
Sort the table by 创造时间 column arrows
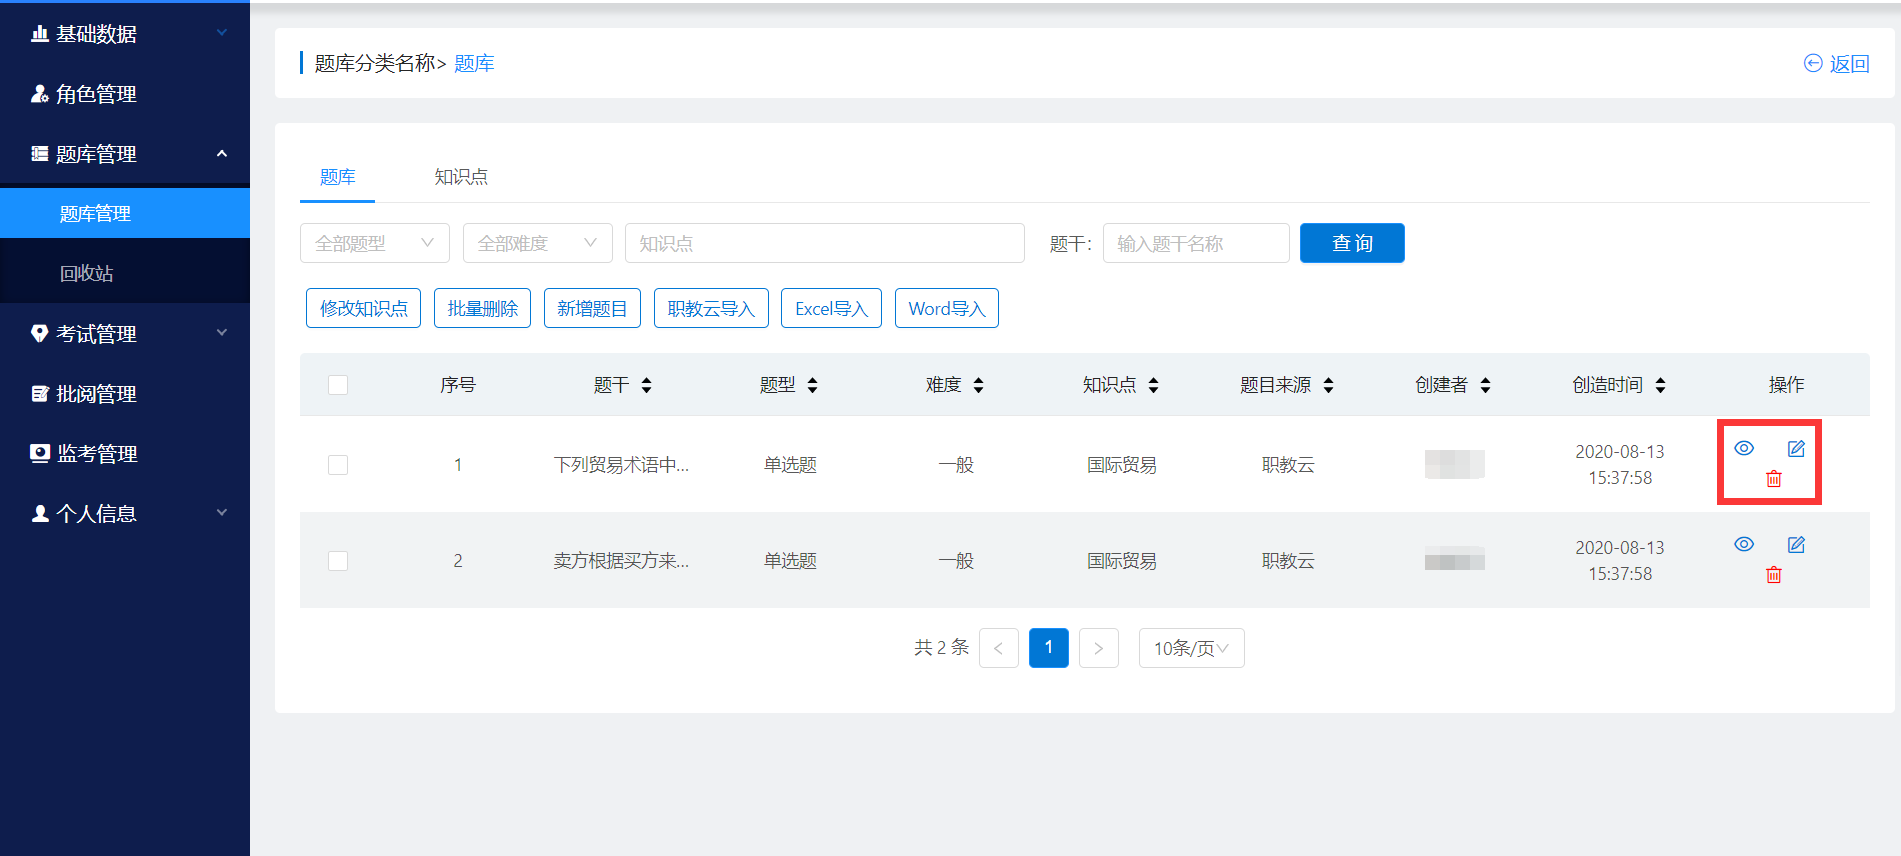point(1661,385)
